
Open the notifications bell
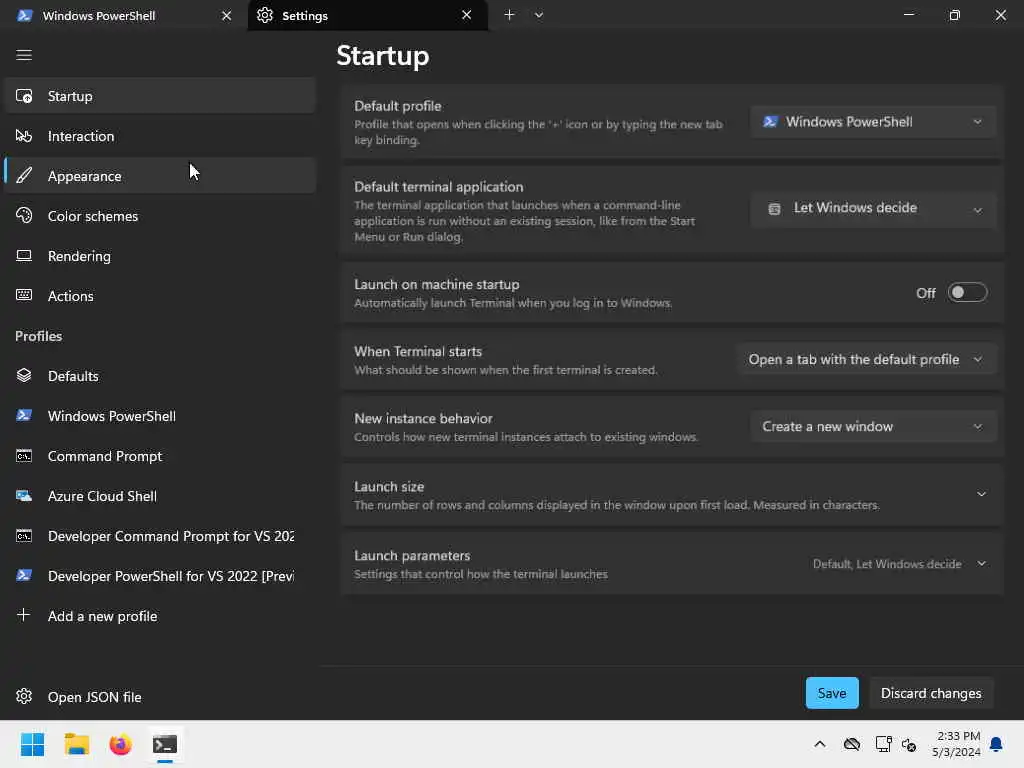pyautogui.click(x=997, y=744)
